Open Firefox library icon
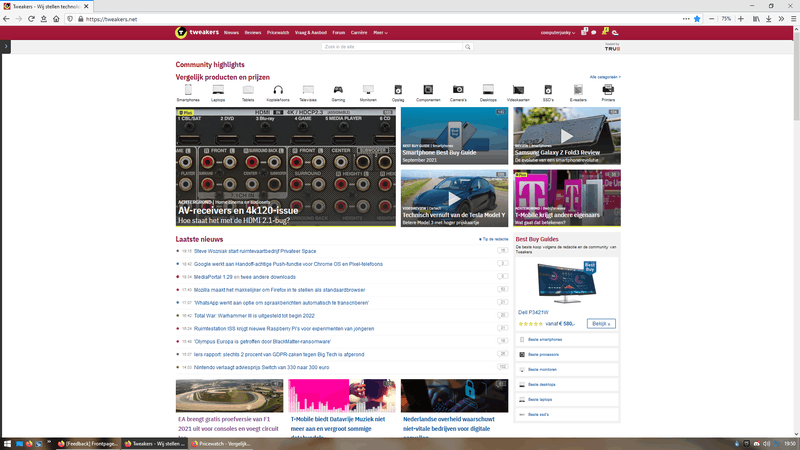The height and width of the screenshot is (450, 800). coord(756,19)
